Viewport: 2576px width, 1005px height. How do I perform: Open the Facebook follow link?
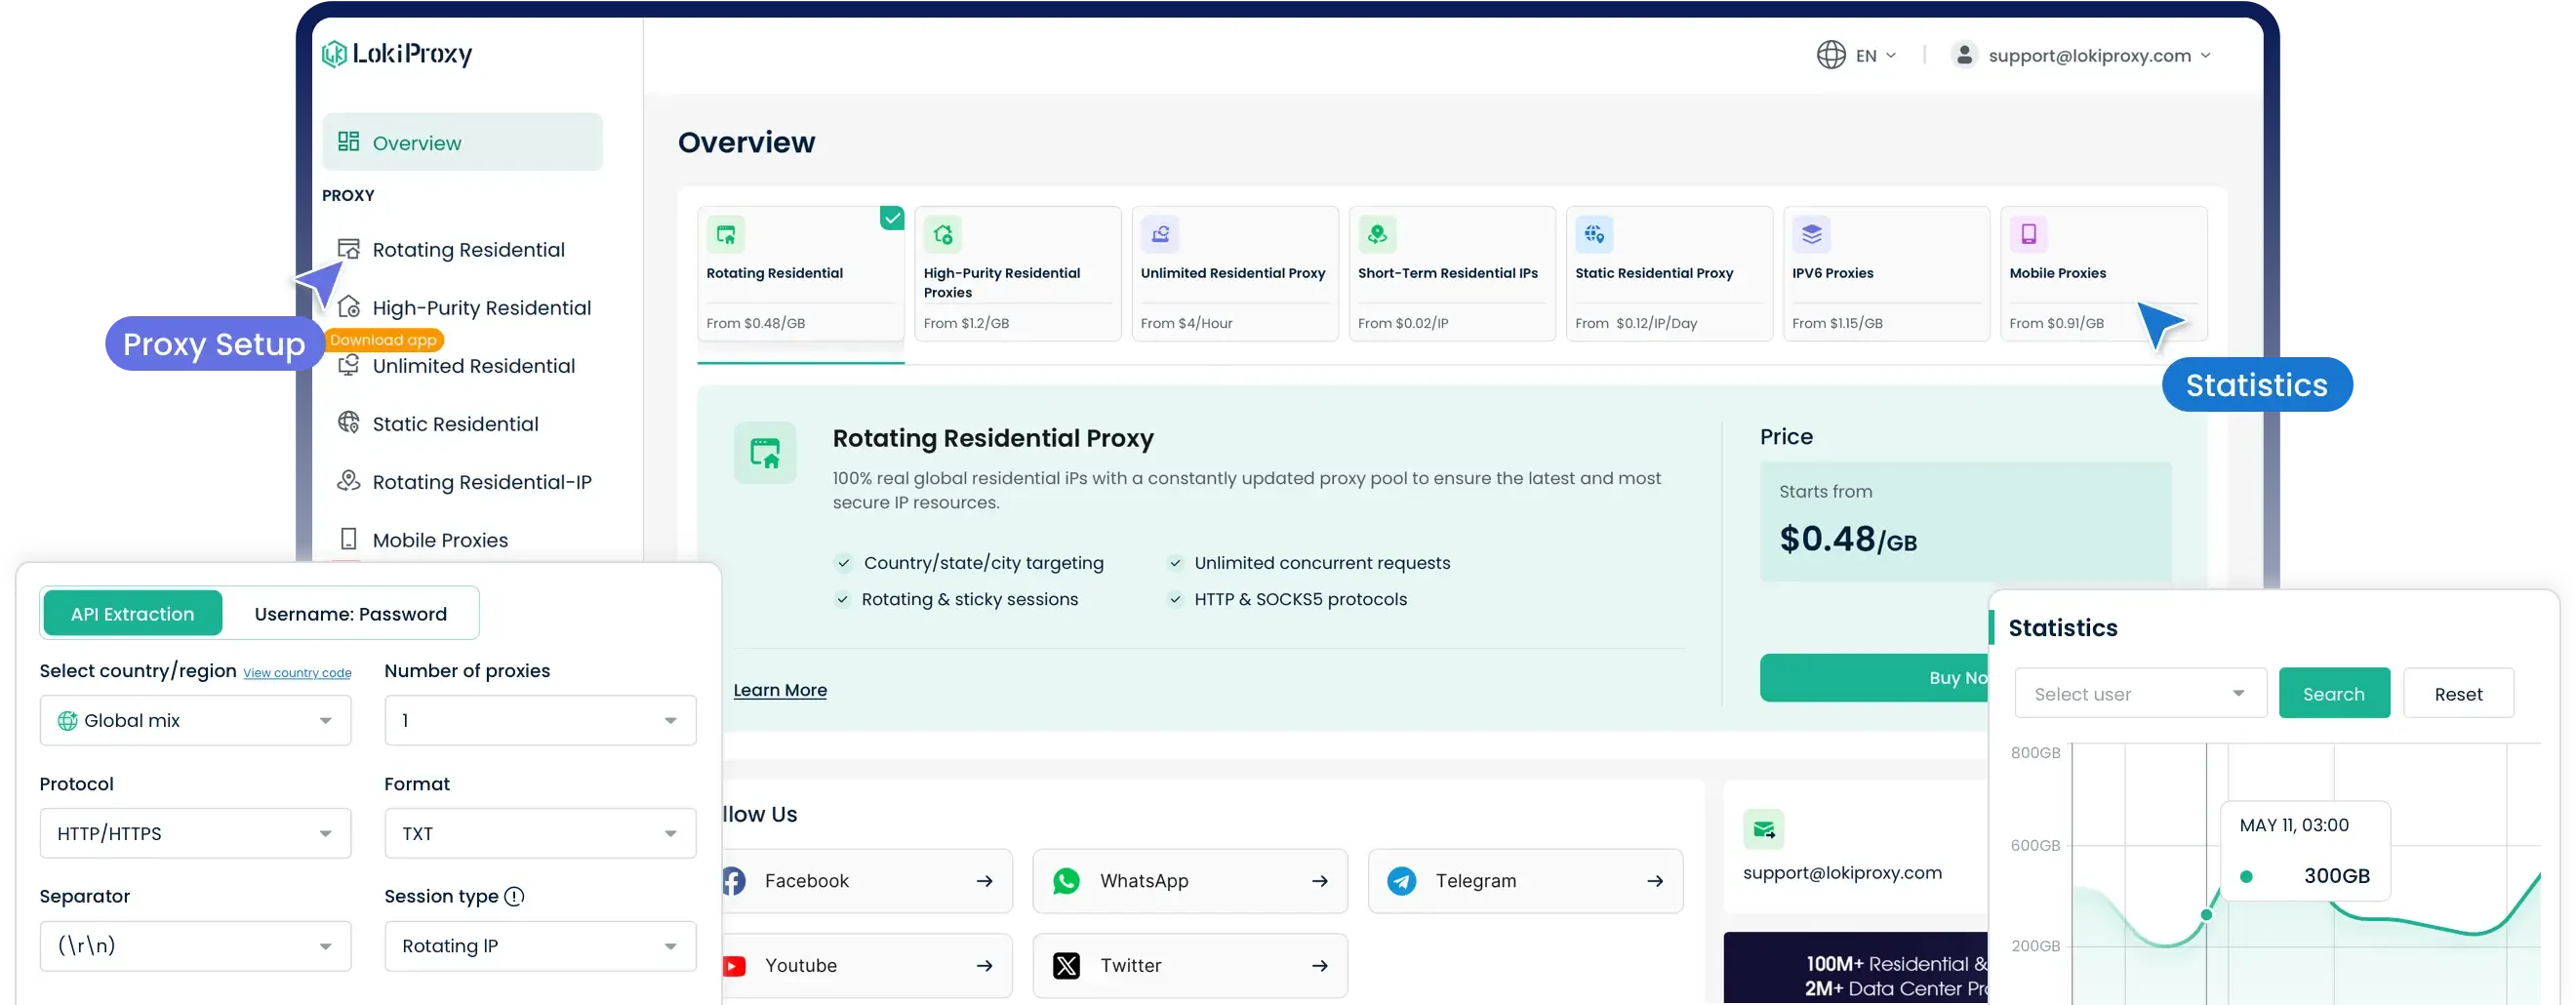click(x=866, y=881)
